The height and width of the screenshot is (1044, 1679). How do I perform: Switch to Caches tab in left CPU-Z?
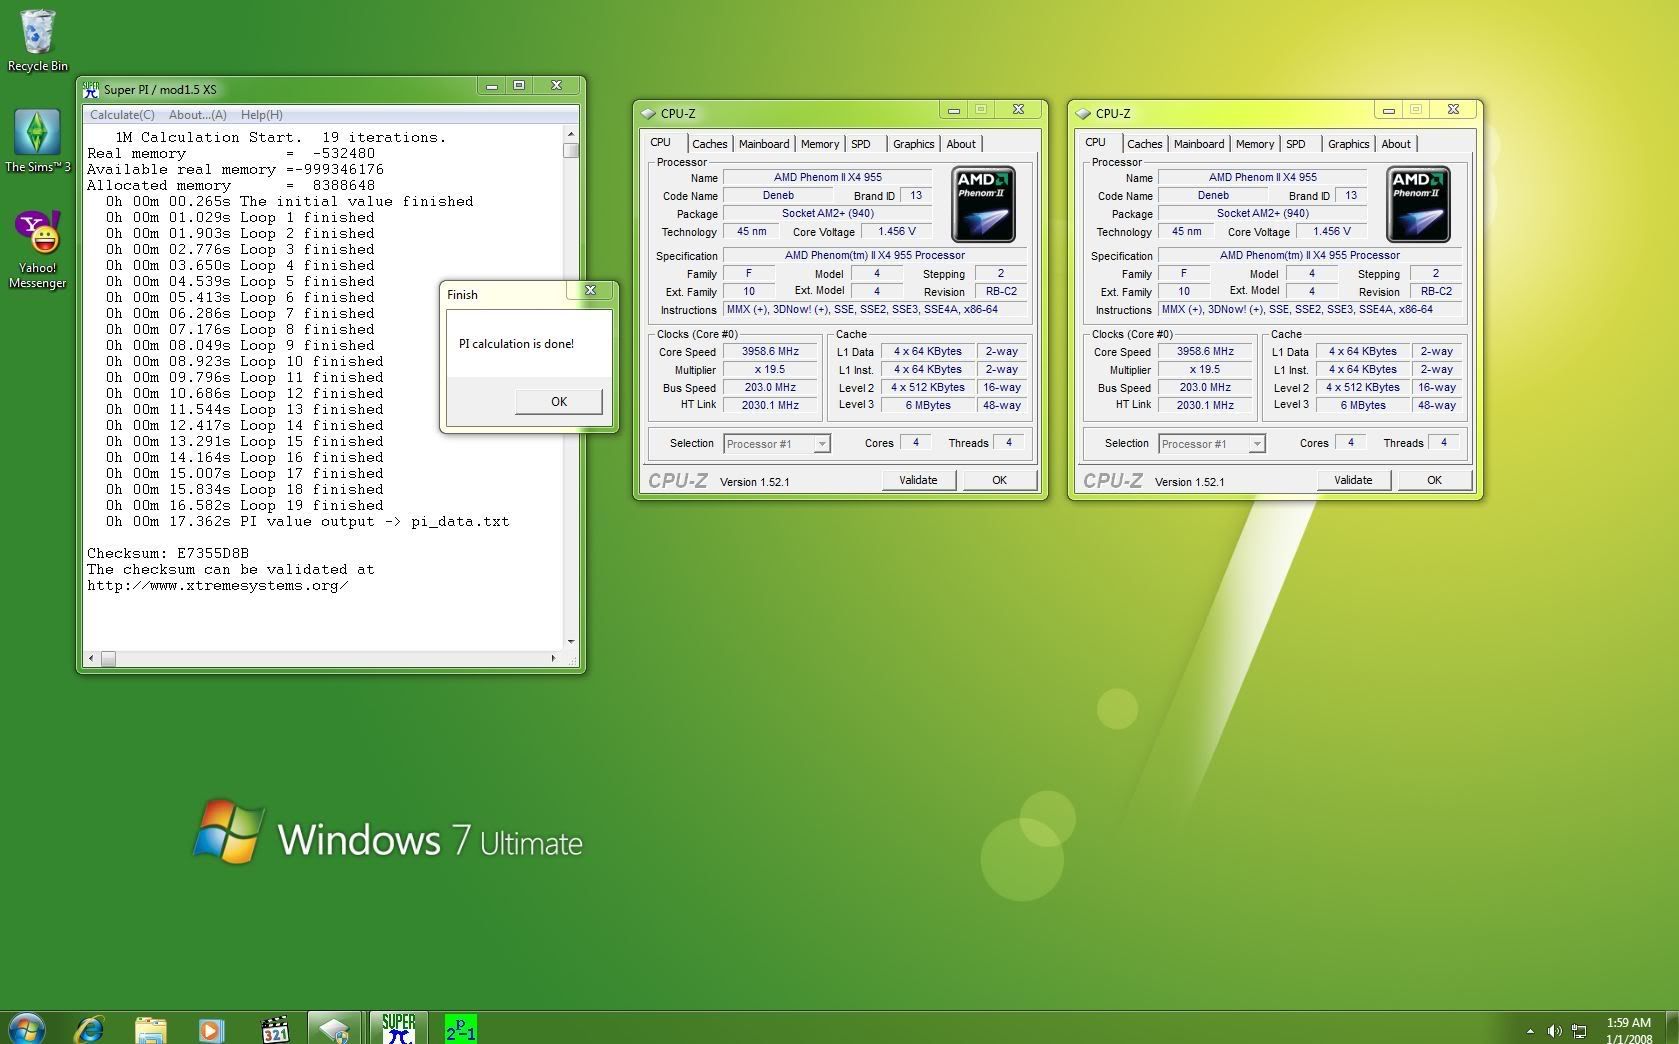tap(710, 144)
